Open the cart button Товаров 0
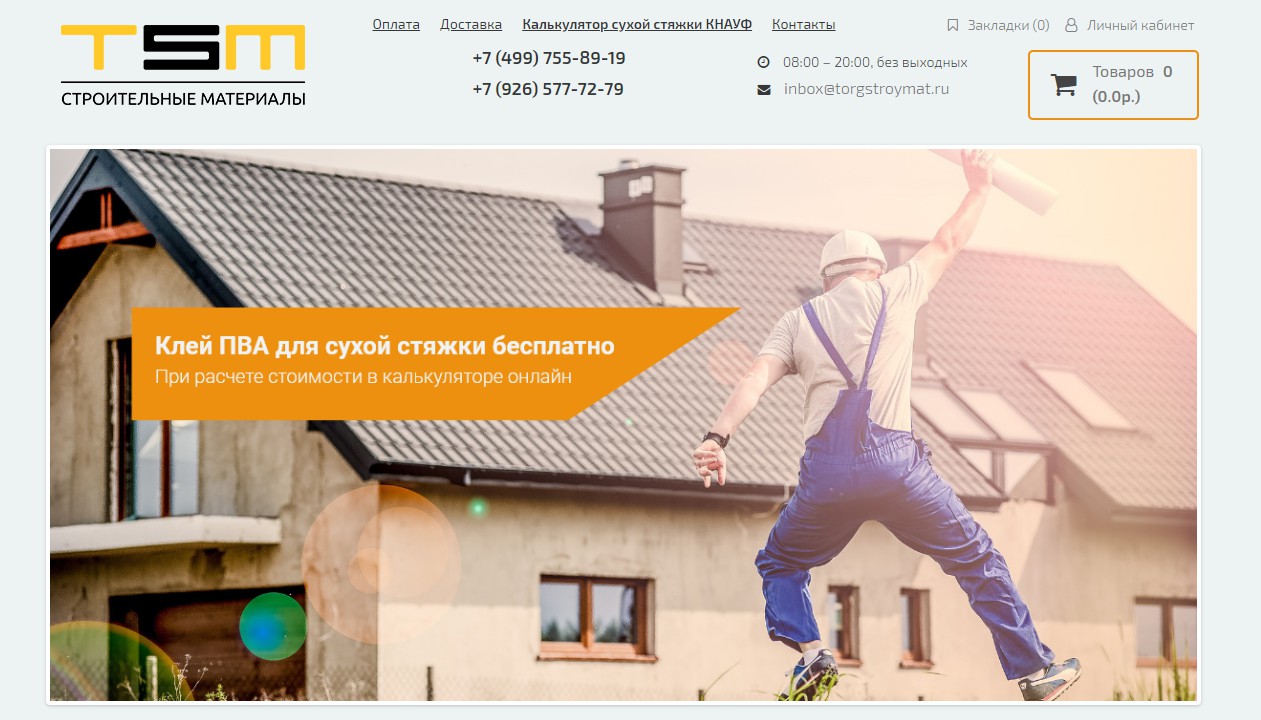The image size is (1261, 720). point(1113,85)
